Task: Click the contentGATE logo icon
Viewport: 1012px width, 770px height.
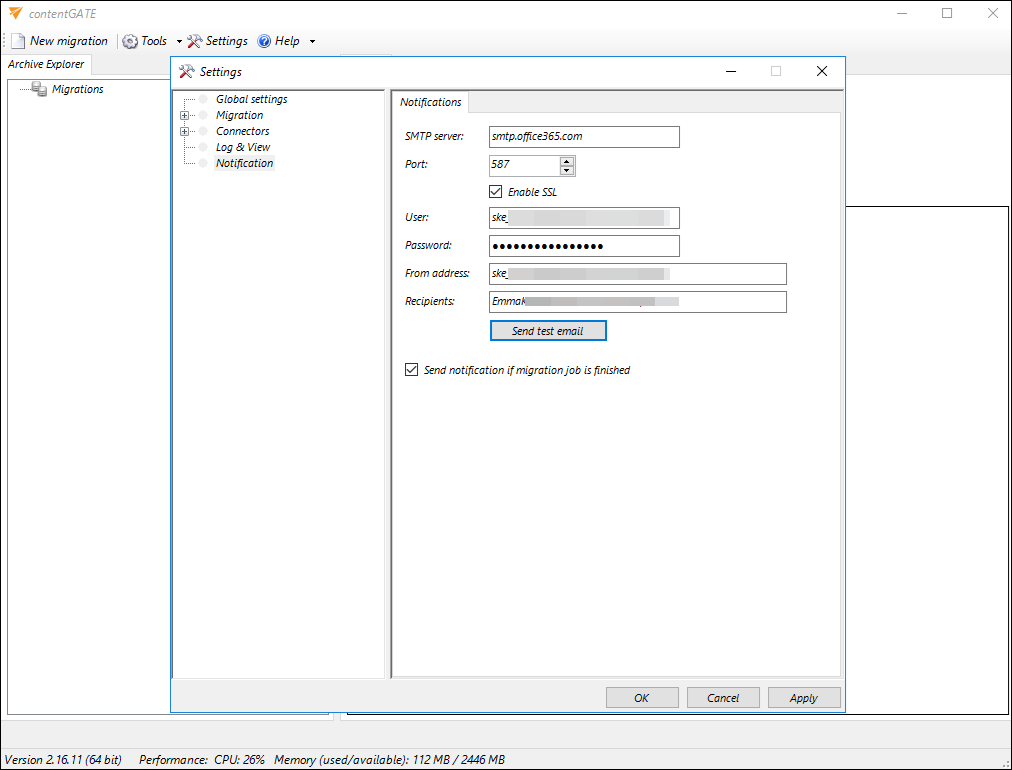Action: click(x=15, y=13)
